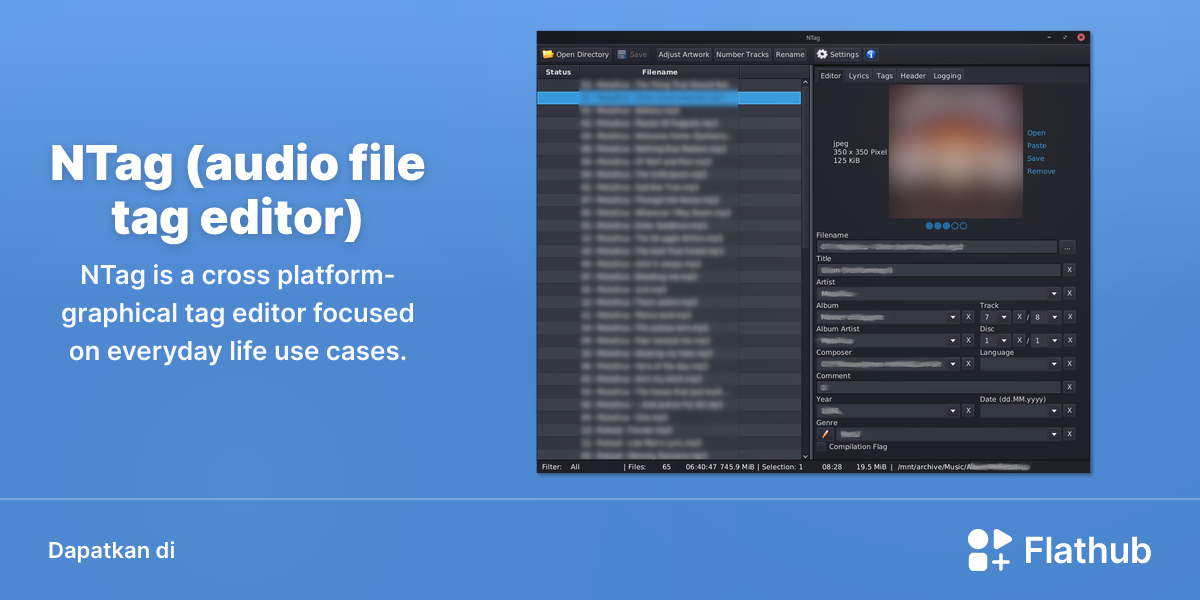
Task: Expand the Date (dd.MM.yyyy) dropdown
Action: 1054,411
